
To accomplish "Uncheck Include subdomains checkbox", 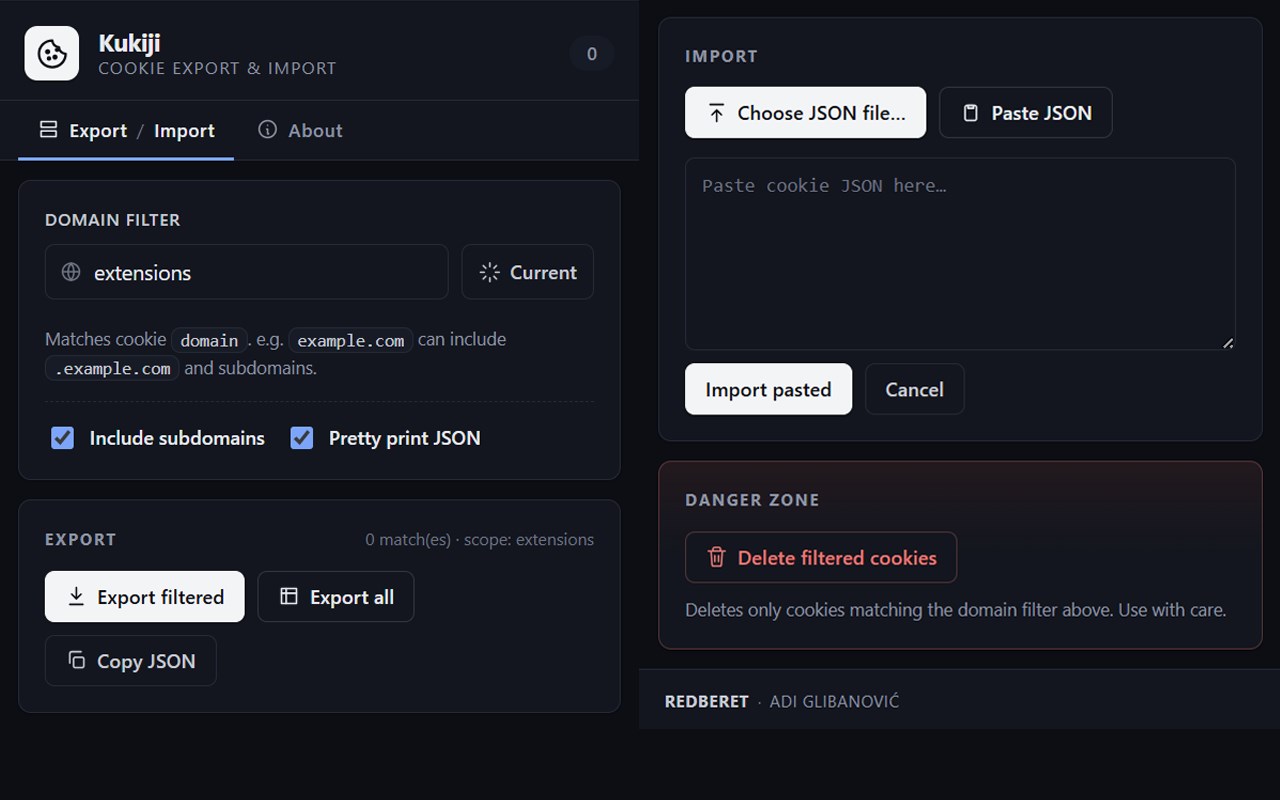I will tap(62, 438).
